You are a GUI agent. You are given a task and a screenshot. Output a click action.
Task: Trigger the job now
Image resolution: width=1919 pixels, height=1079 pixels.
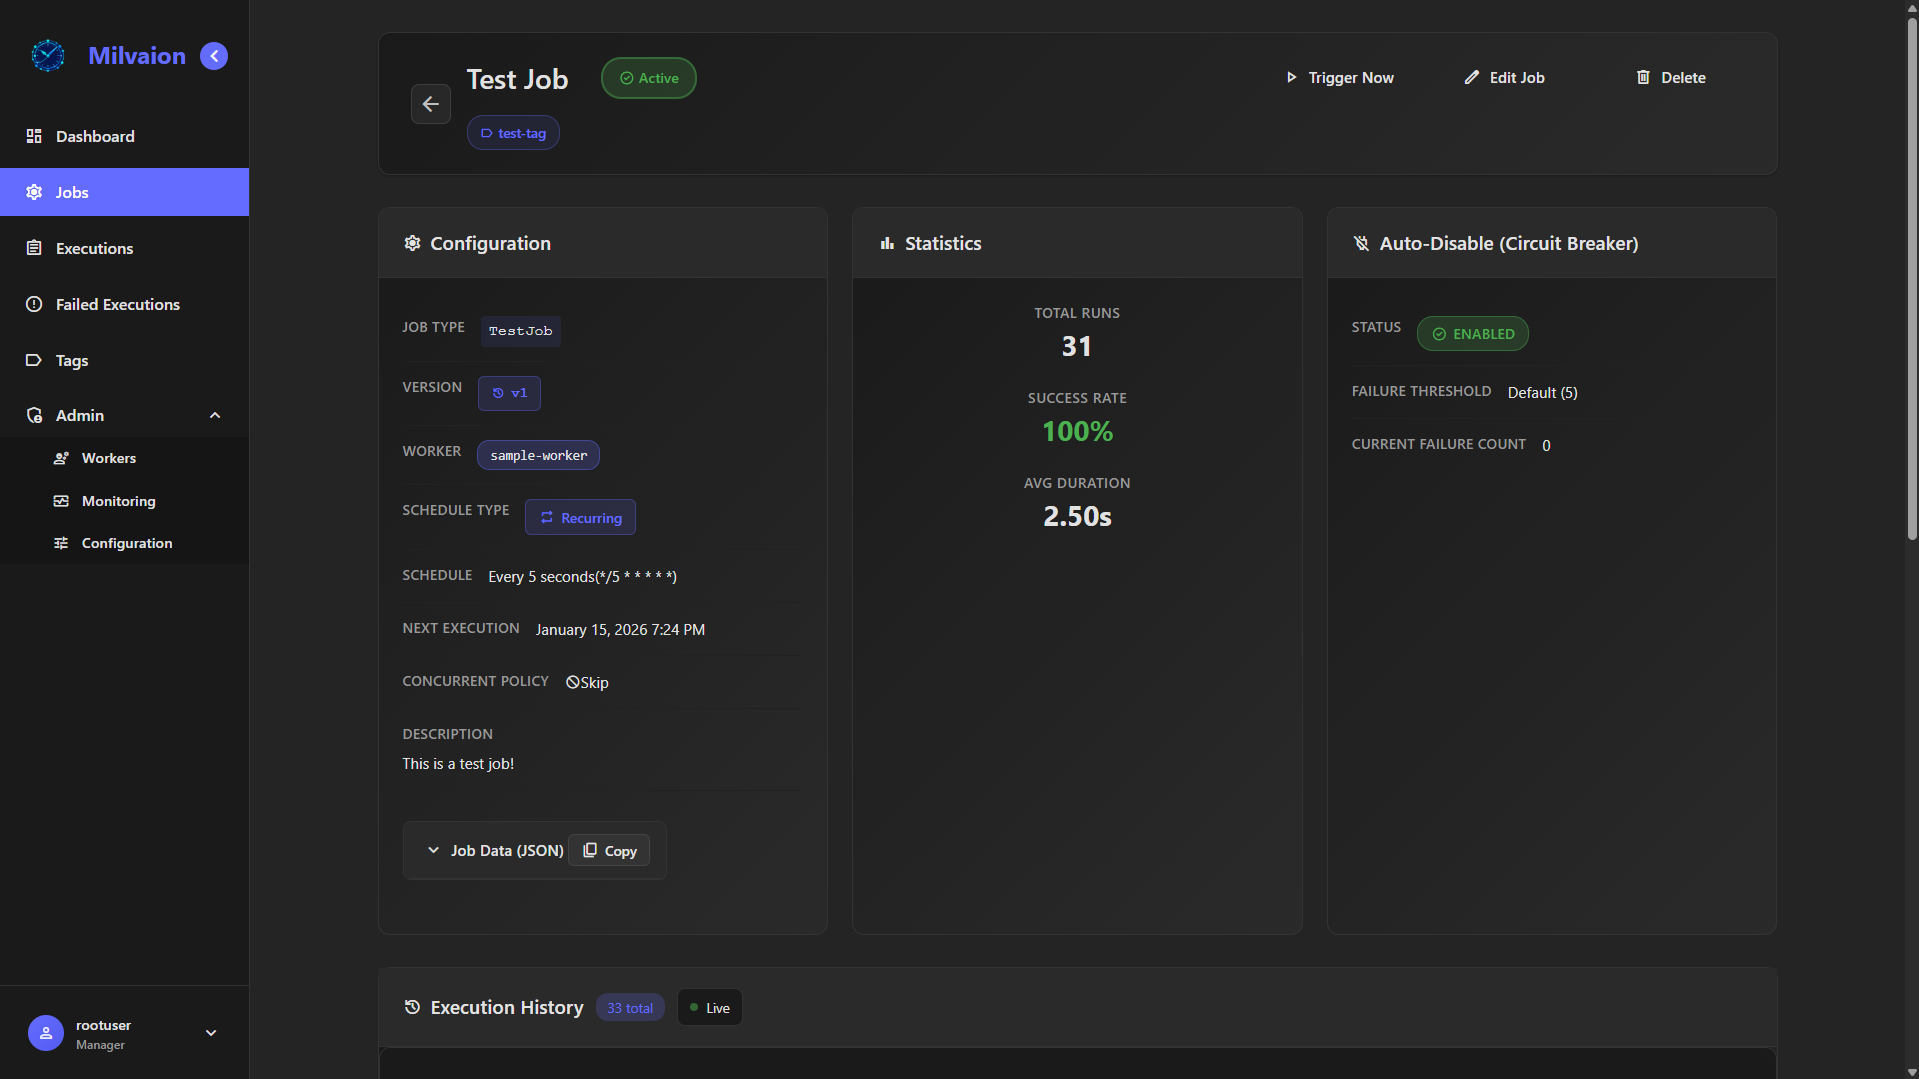[1339, 78]
